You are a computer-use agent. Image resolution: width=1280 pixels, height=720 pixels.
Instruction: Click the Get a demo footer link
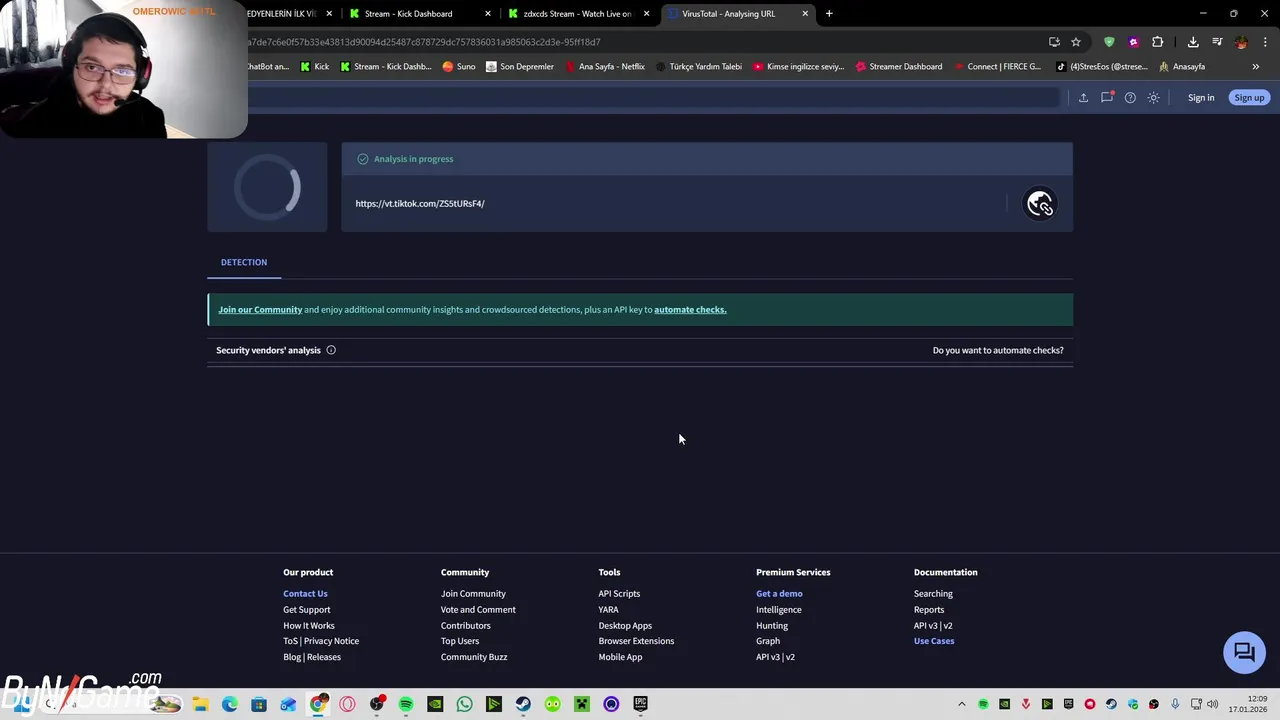click(x=779, y=594)
